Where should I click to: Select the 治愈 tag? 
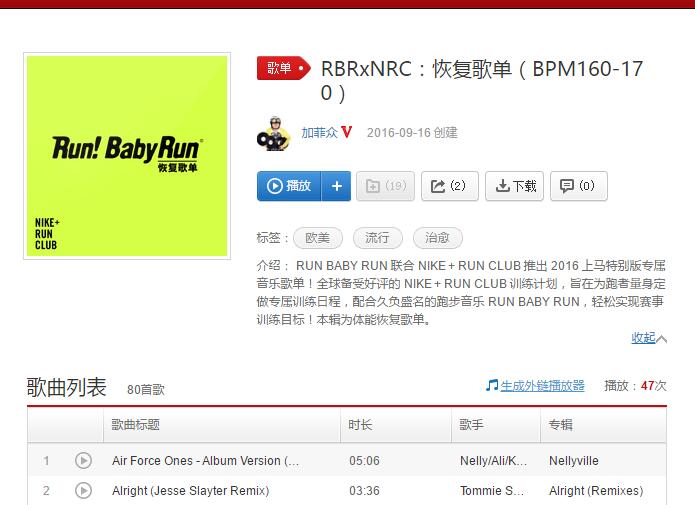click(x=437, y=238)
